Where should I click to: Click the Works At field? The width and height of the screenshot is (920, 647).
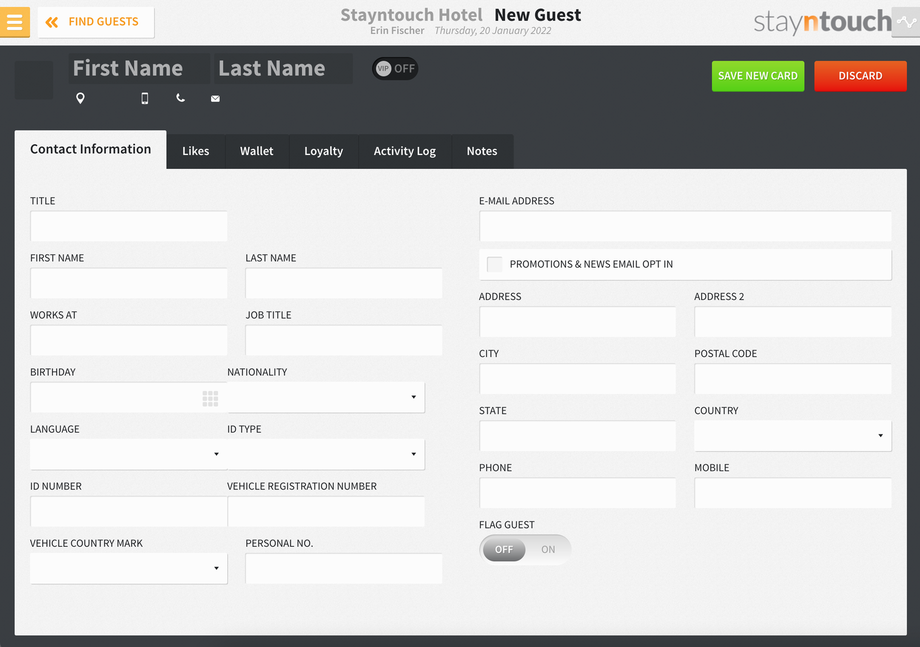coord(128,340)
